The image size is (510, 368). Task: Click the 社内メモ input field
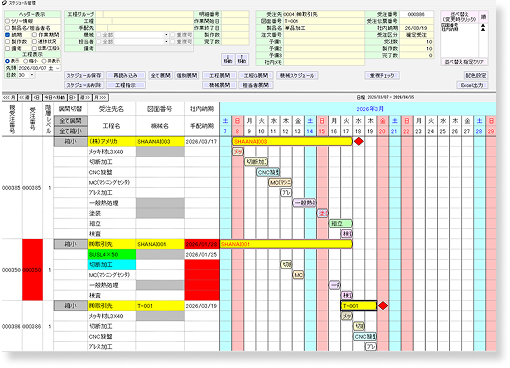324,62
